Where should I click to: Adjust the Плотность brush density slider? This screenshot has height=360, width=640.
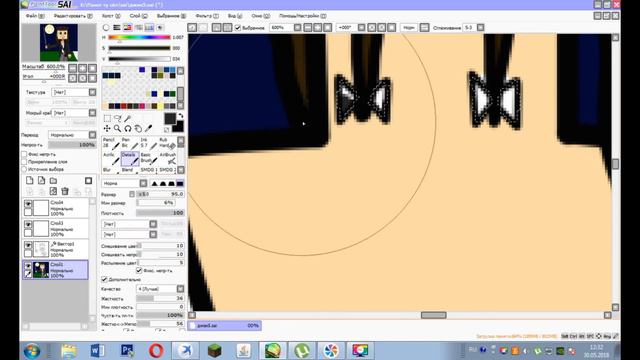(x=160, y=213)
